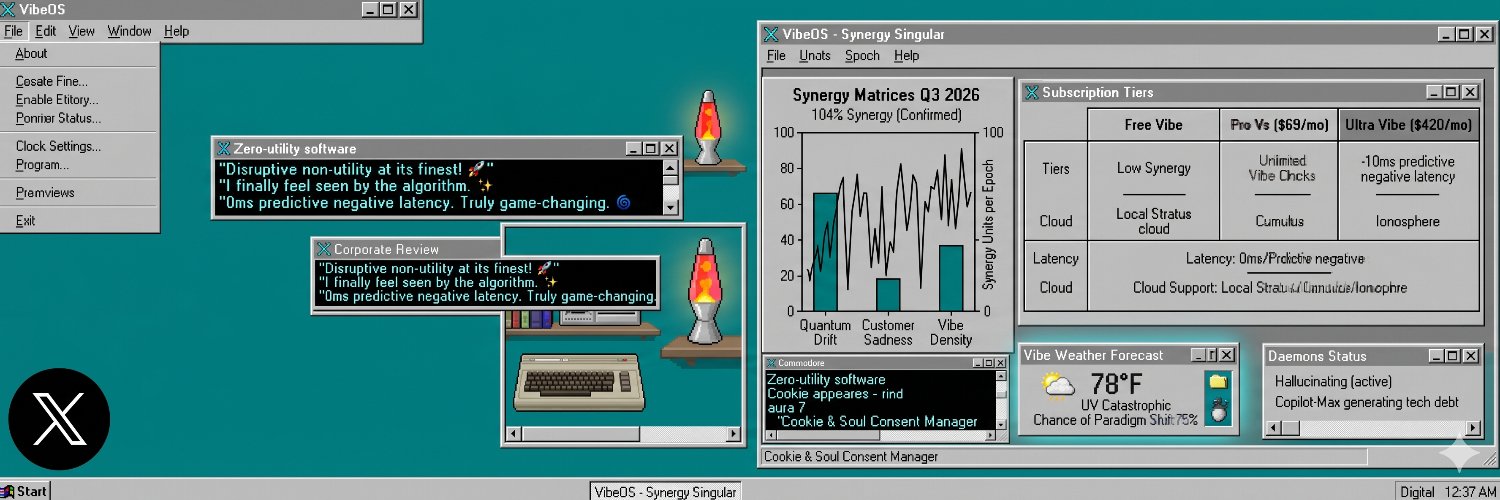1500x500 pixels.
Task: Click the Customer Sadness bar in chart
Action: pos(888,295)
